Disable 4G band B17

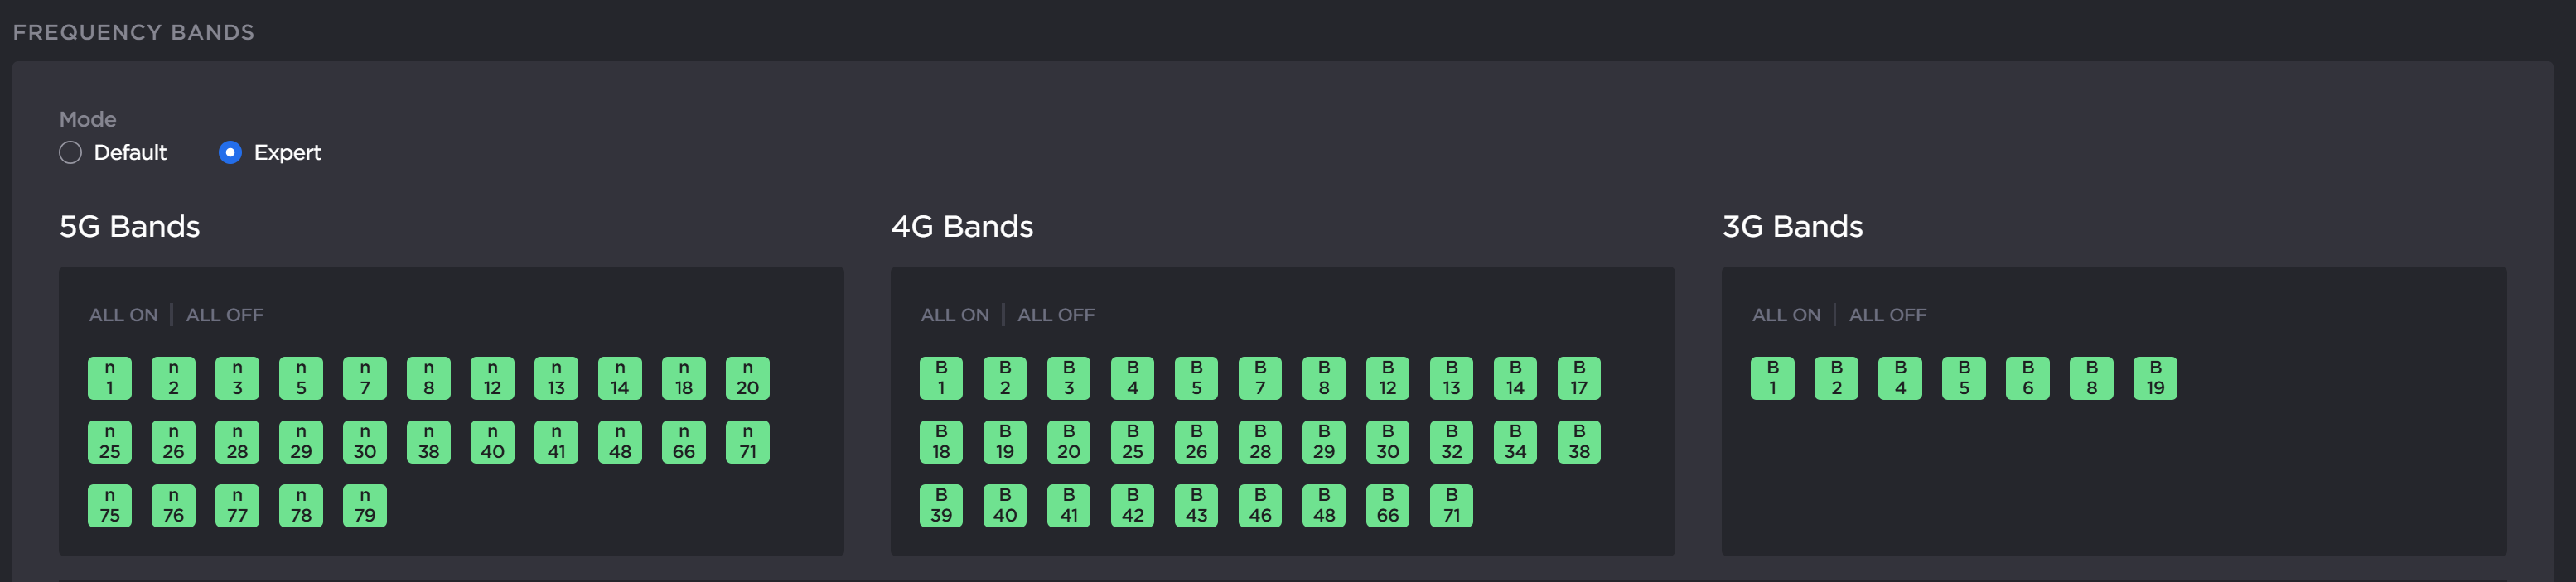(1578, 378)
